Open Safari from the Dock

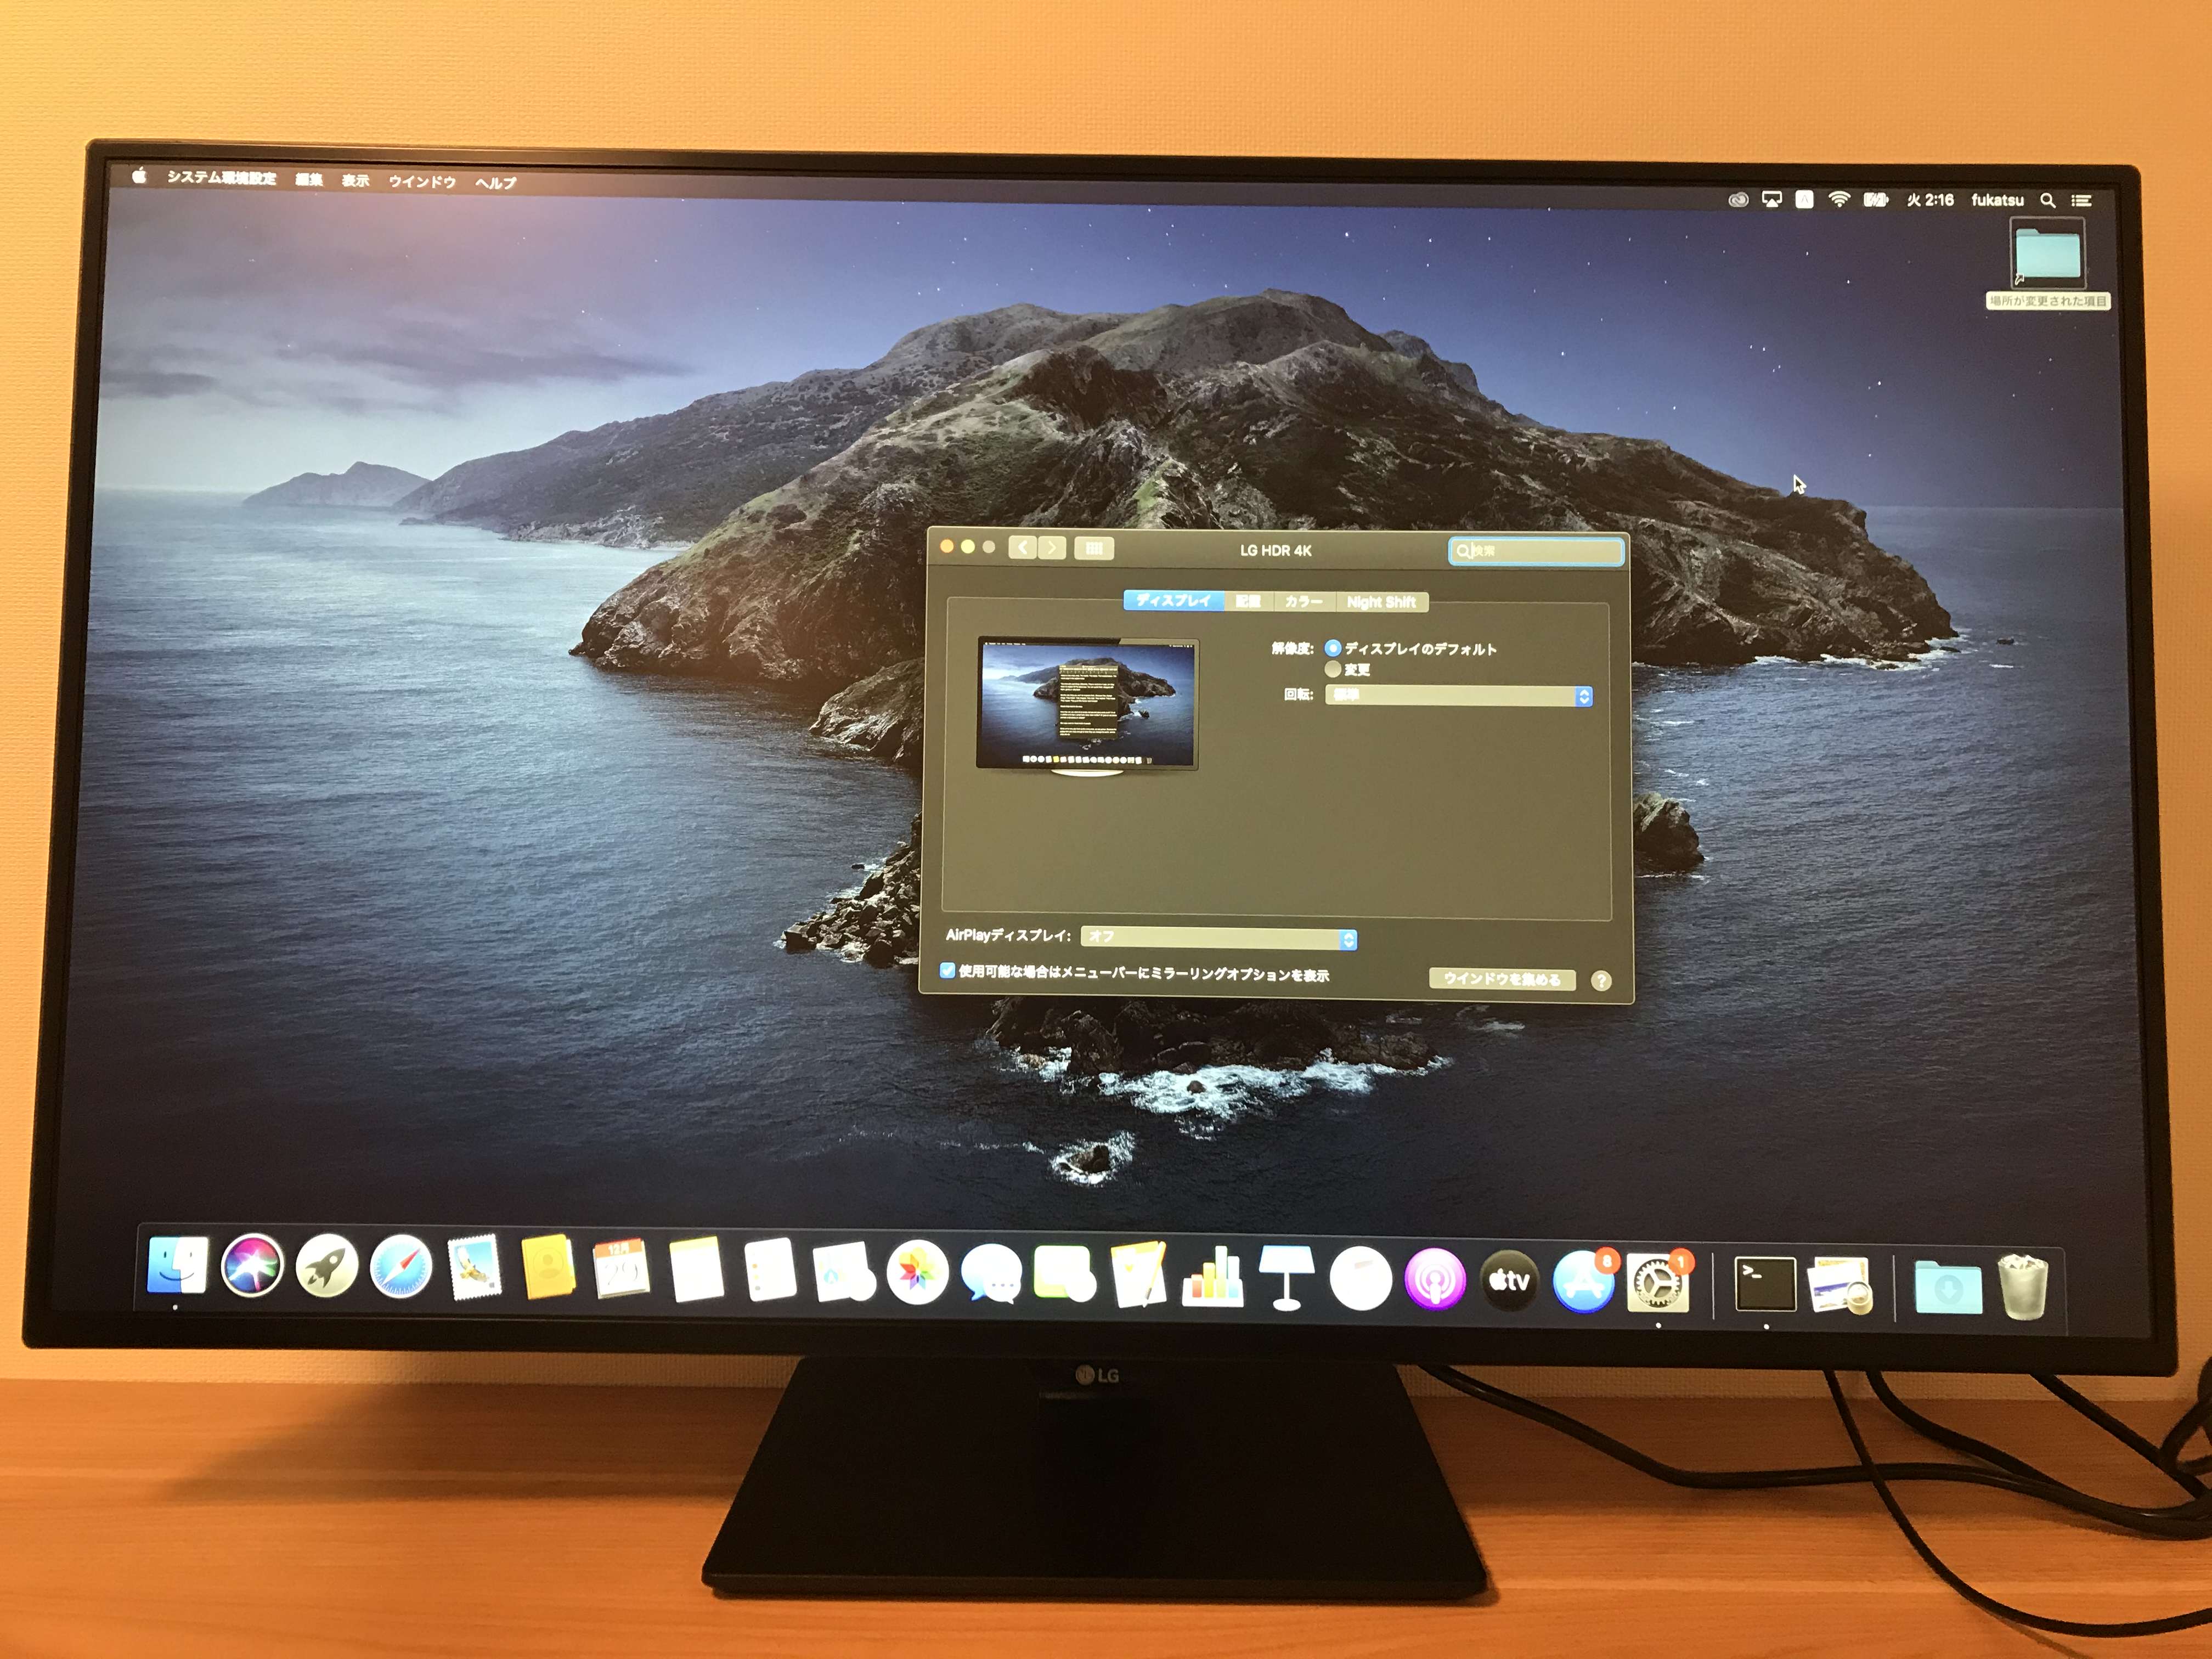pos(401,1268)
